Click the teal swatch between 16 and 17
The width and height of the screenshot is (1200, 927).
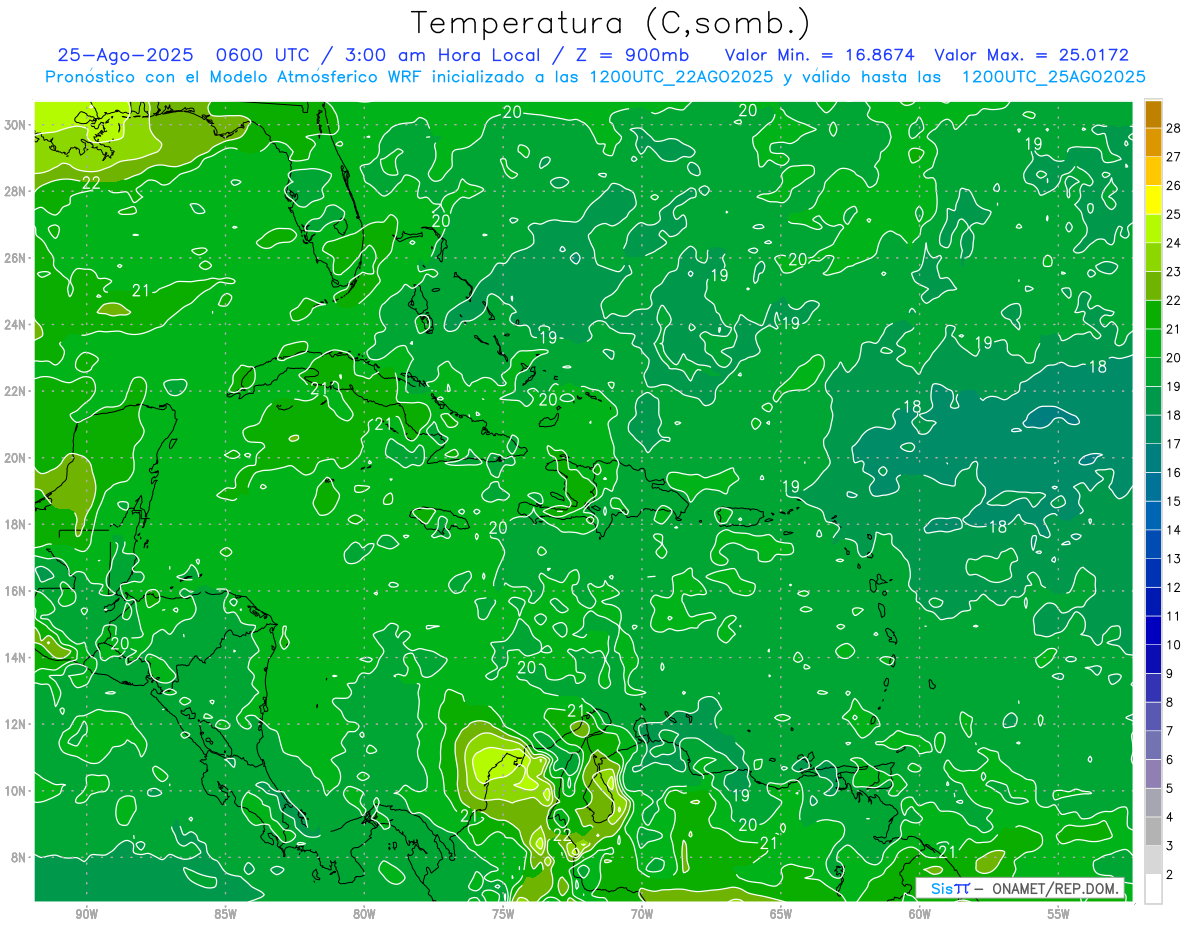pyautogui.click(x=1153, y=458)
